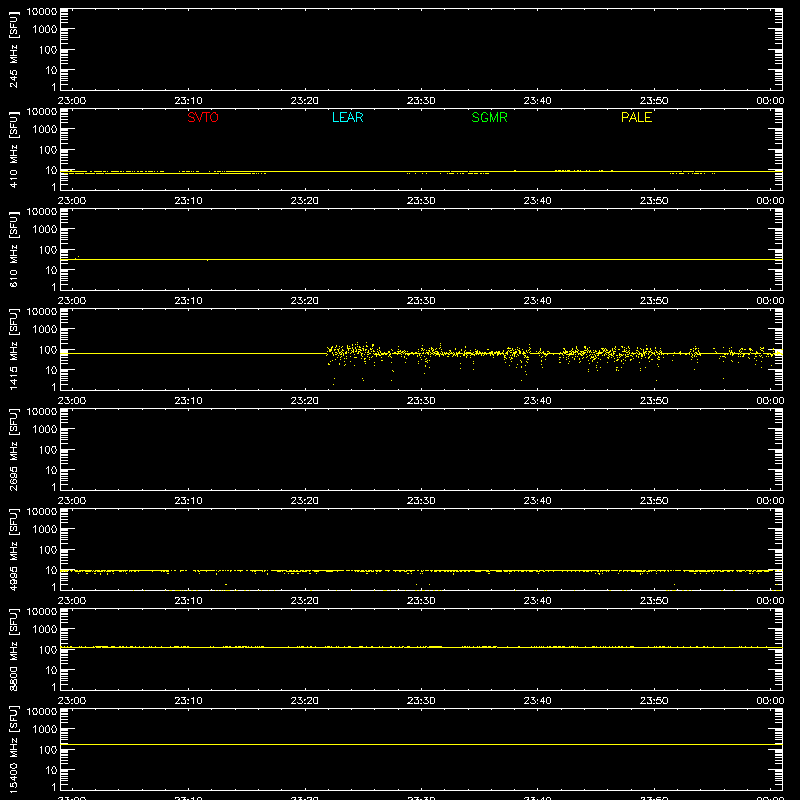This screenshot has width=800, height=800.
Task: Select the 245 MHz [SFU] axis title
Action: 14,49
